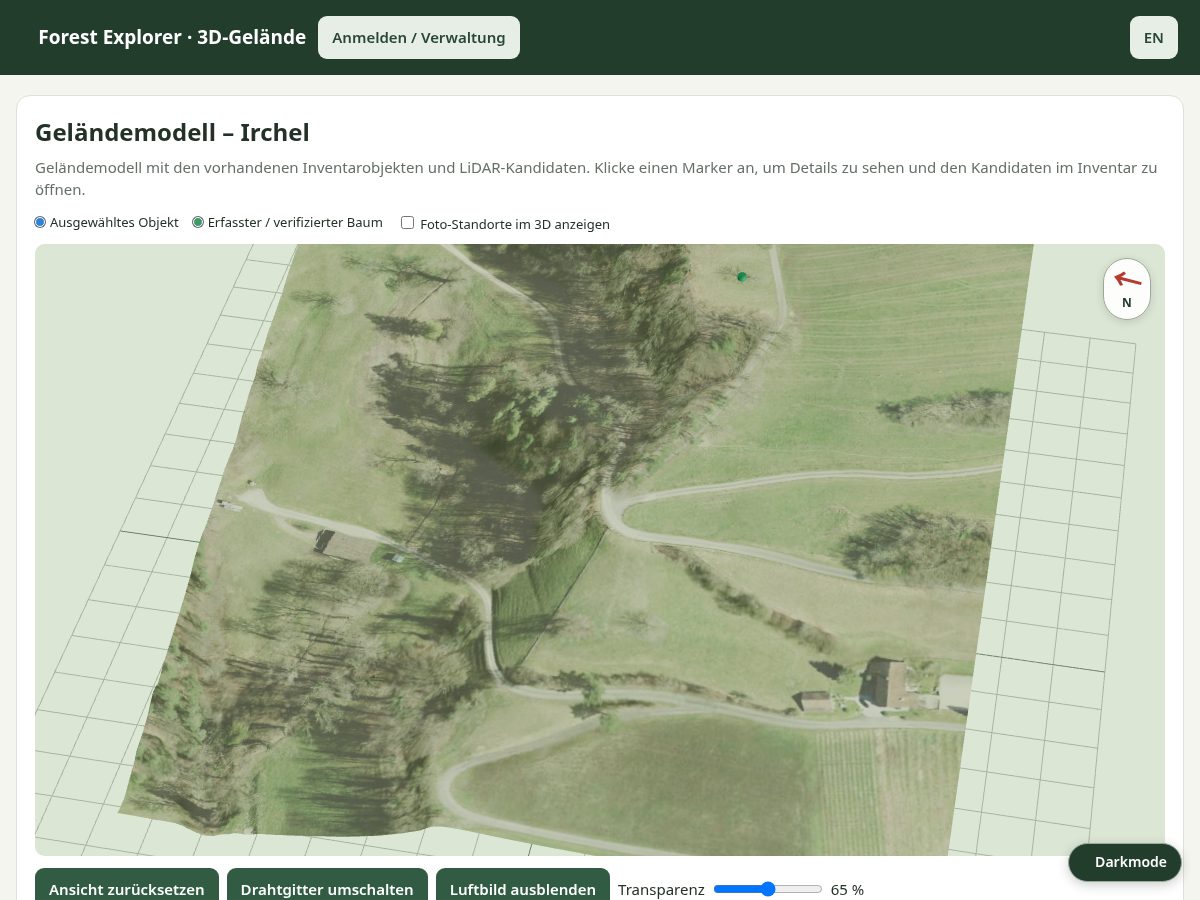Click 'Drahtgitter umschalten' button
The width and height of the screenshot is (1200, 900).
point(327,889)
